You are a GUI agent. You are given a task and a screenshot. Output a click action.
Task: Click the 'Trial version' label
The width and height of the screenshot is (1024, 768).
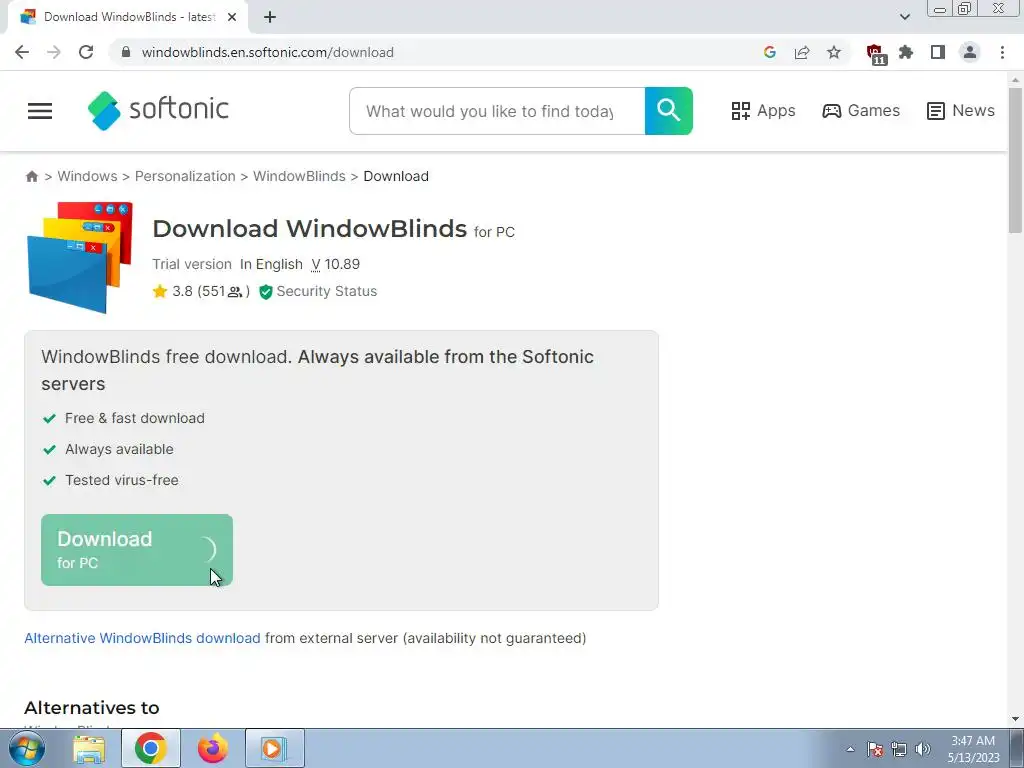(192, 264)
